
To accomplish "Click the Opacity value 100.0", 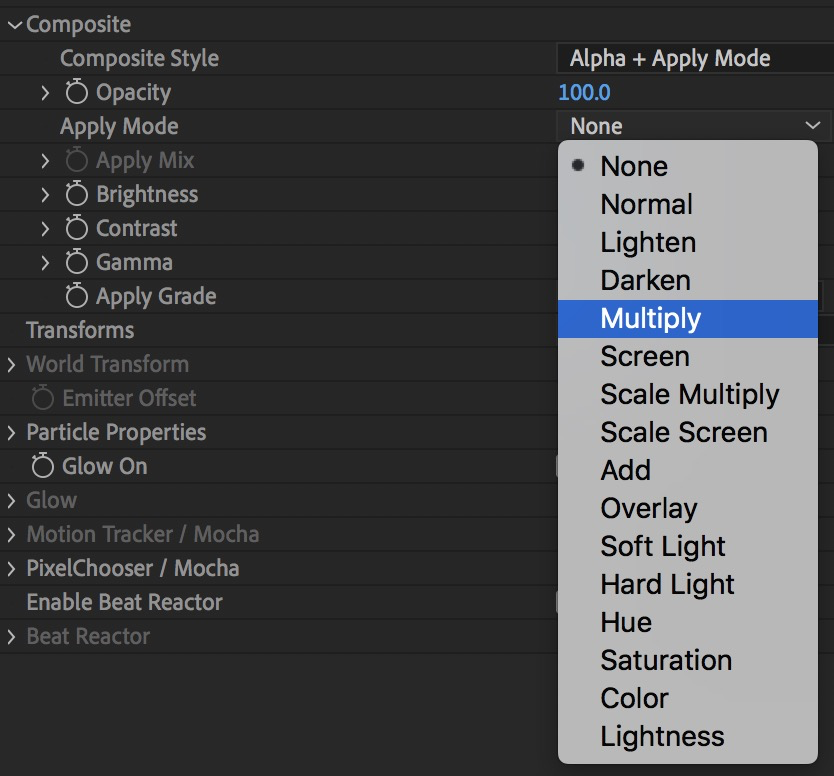I will point(584,93).
